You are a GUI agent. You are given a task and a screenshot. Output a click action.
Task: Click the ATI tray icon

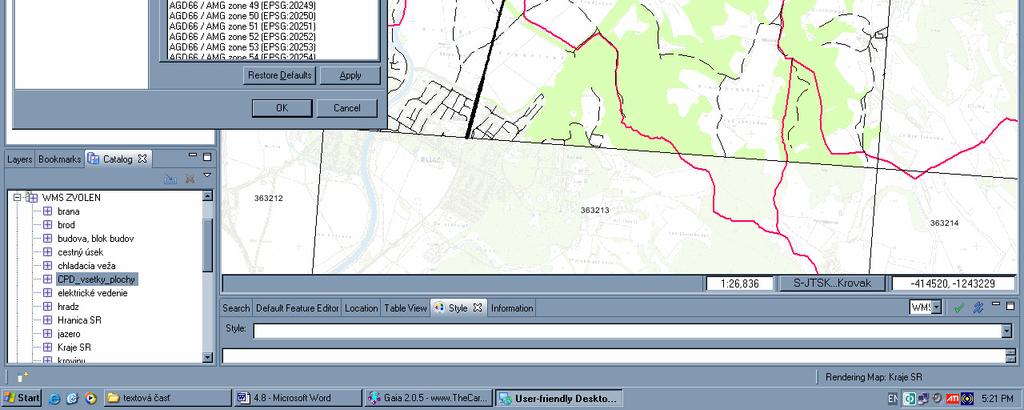pyautogui.click(x=952, y=398)
